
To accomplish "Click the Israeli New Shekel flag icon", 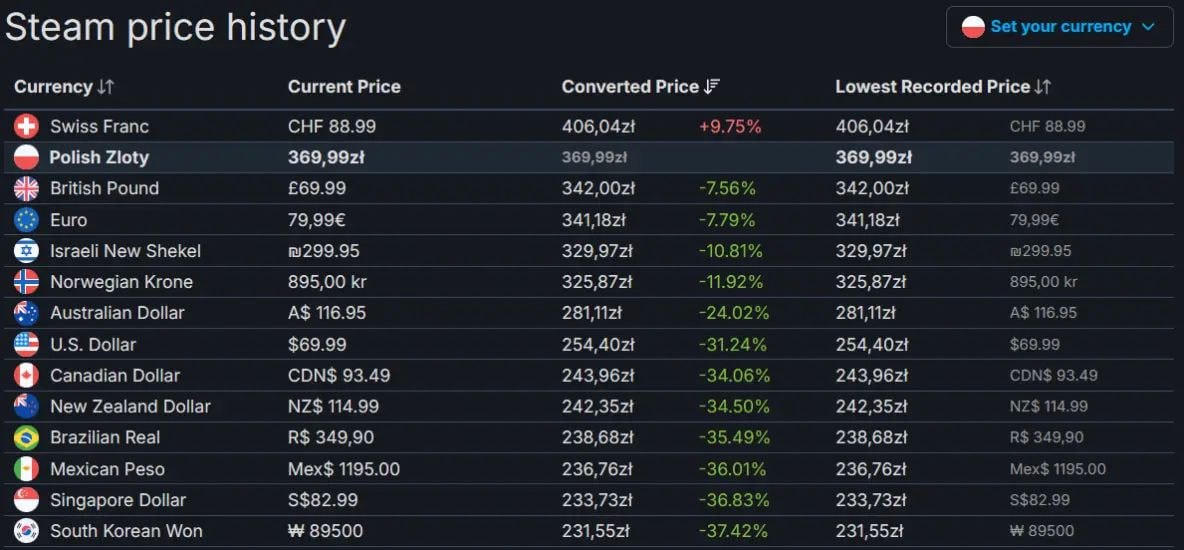I will (x=26, y=251).
